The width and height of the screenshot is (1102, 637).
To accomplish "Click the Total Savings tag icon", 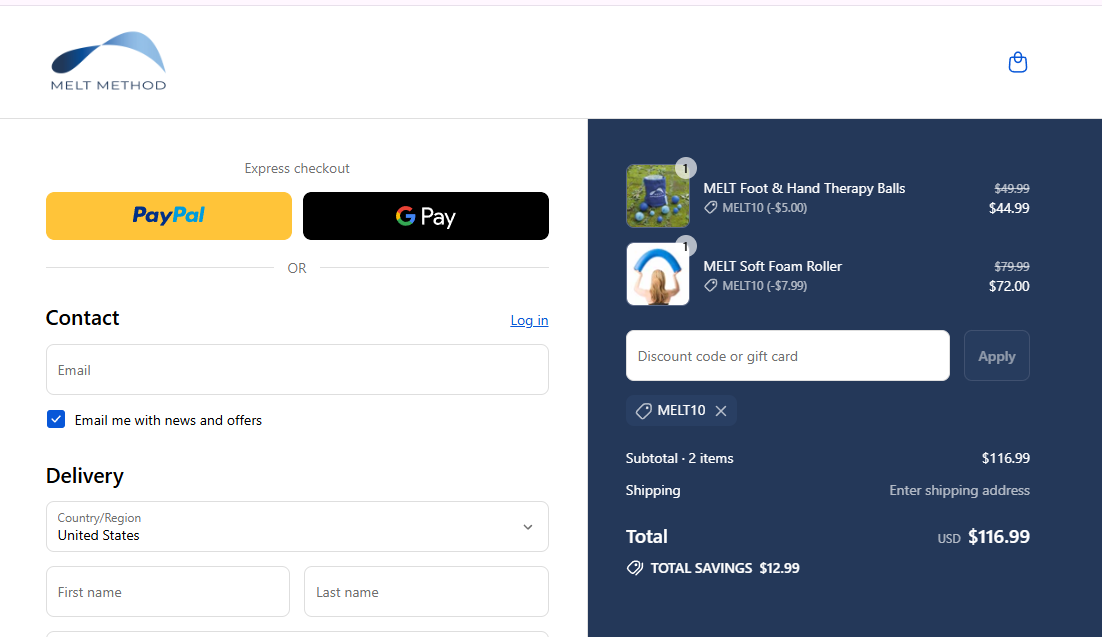I will [x=635, y=568].
